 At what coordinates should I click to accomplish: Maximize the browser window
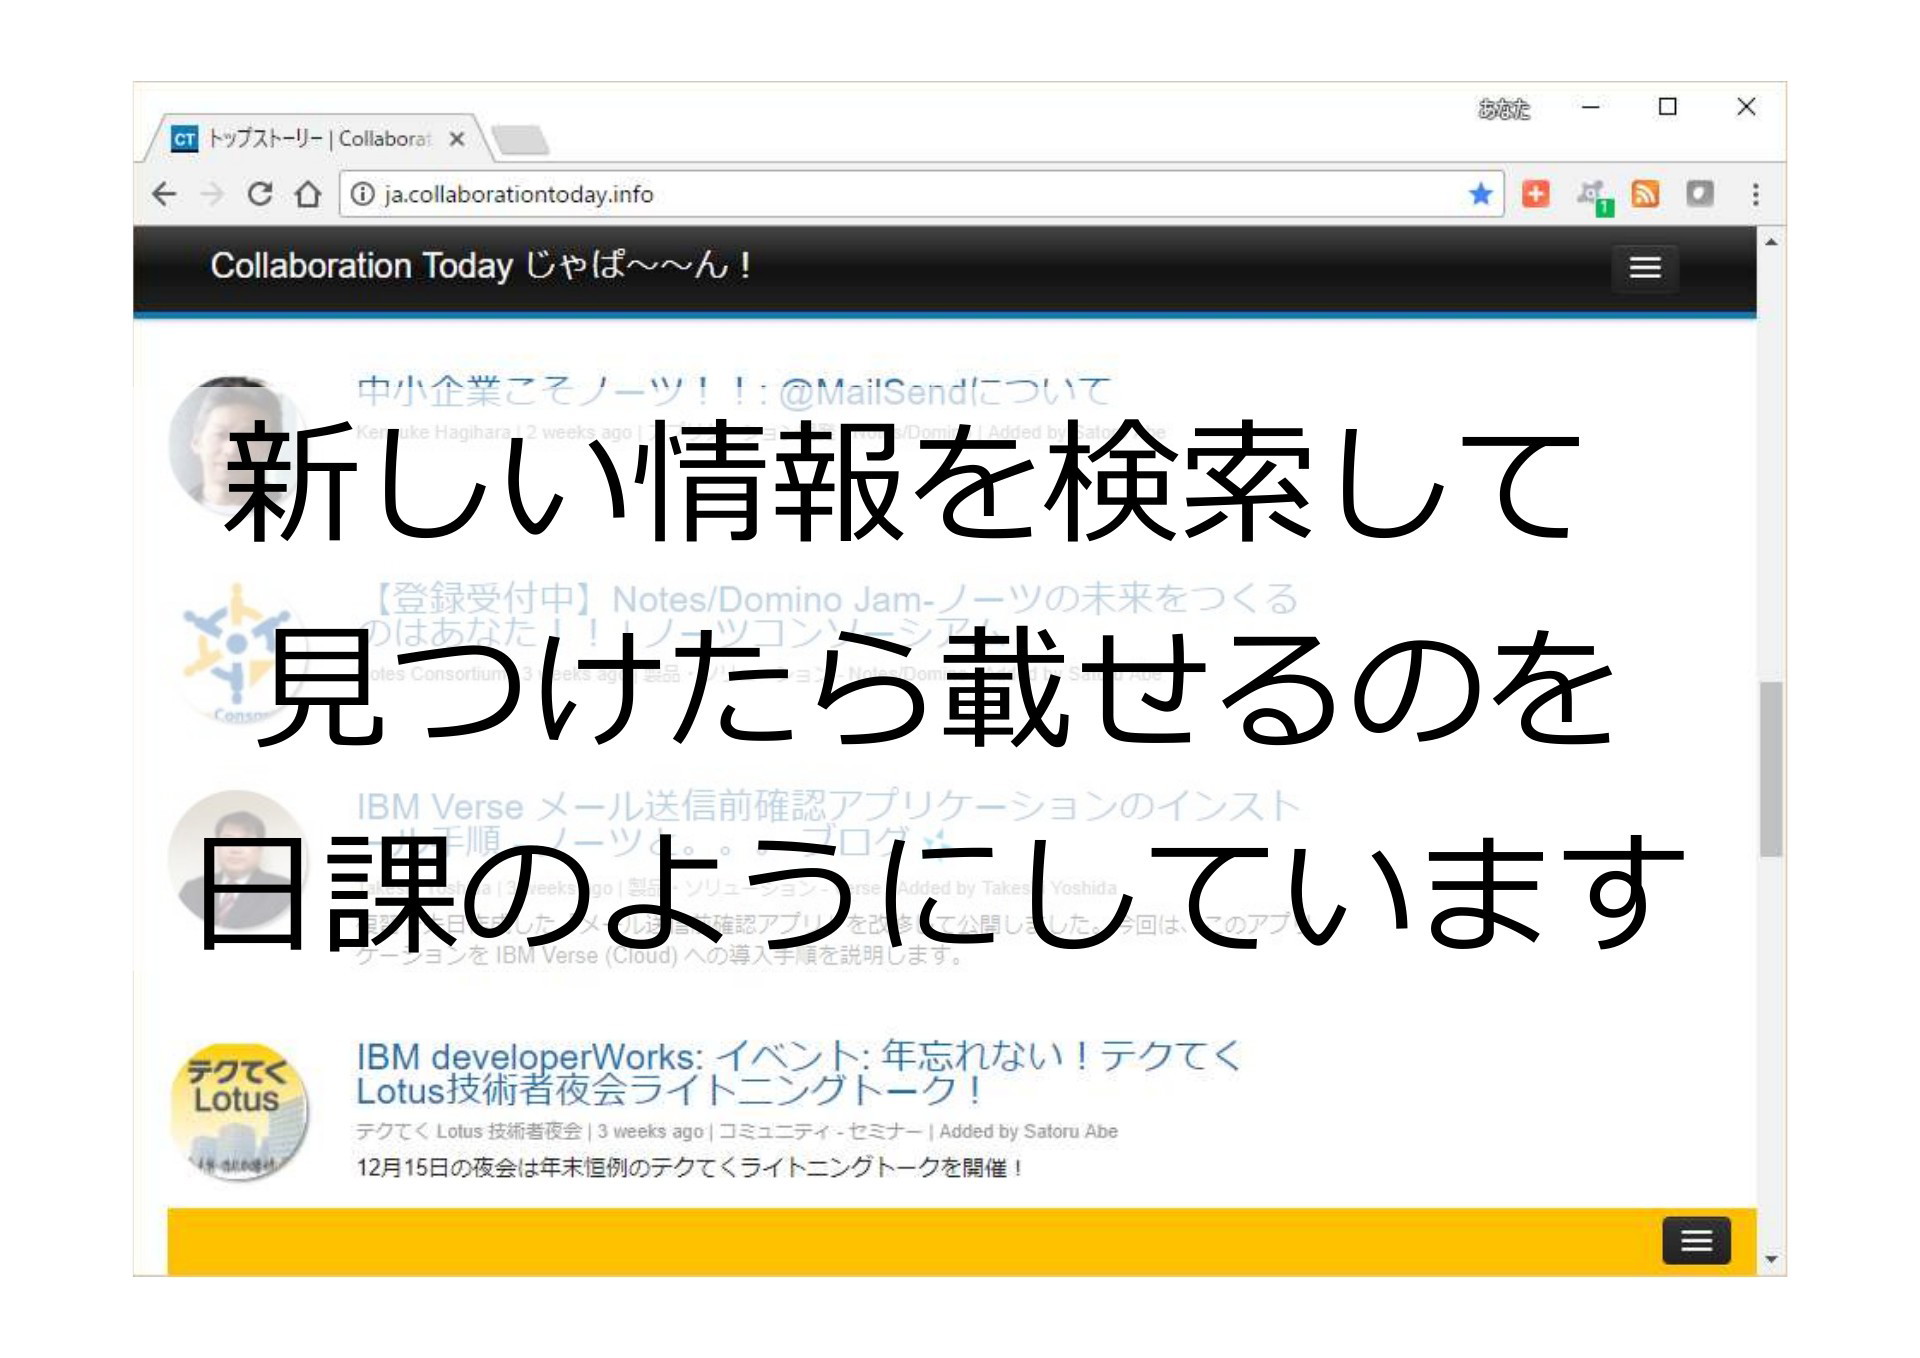pos(1667,107)
